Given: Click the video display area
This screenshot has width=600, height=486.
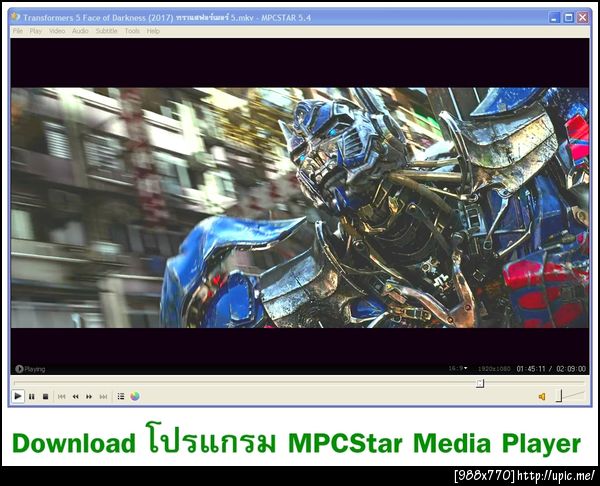Looking at the screenshot, I should (300, 206).
